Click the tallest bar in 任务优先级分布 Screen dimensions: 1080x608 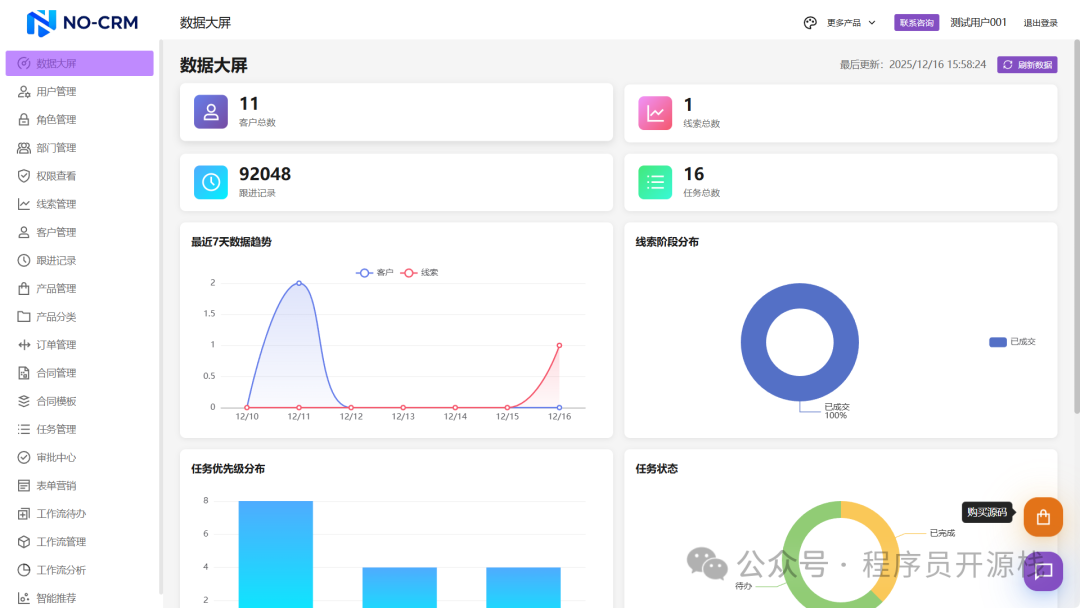[x=276, y=554]
